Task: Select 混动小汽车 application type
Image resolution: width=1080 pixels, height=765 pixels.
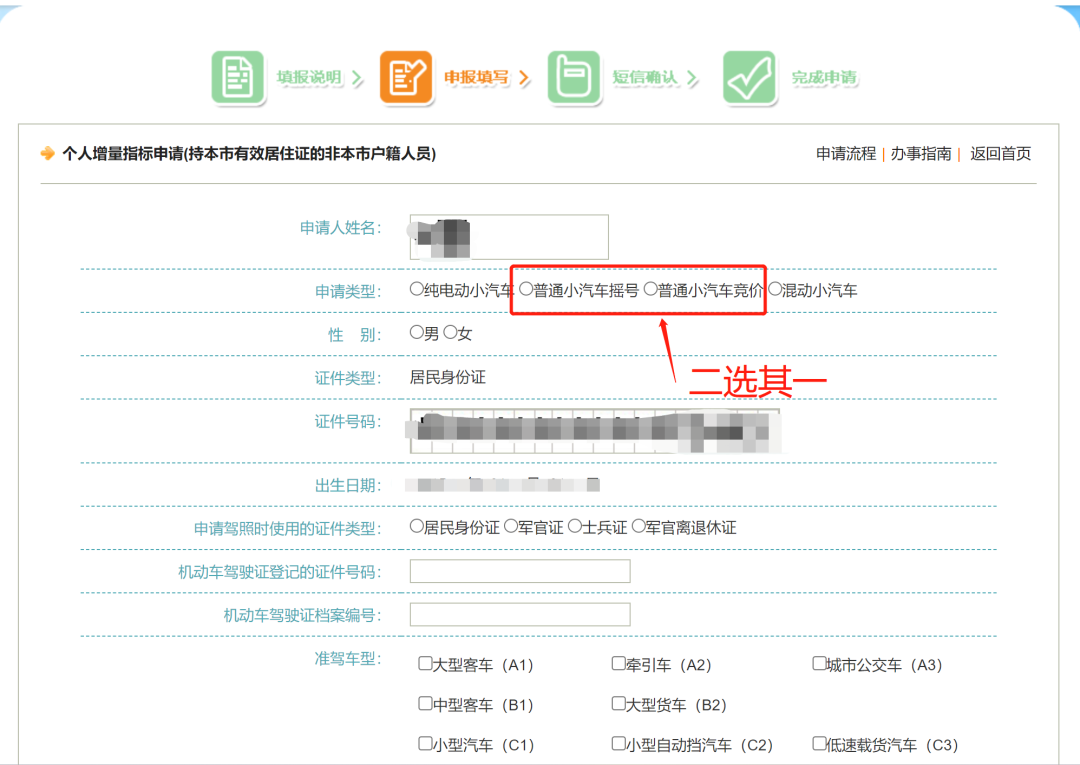Action: [x=775, y=290]
